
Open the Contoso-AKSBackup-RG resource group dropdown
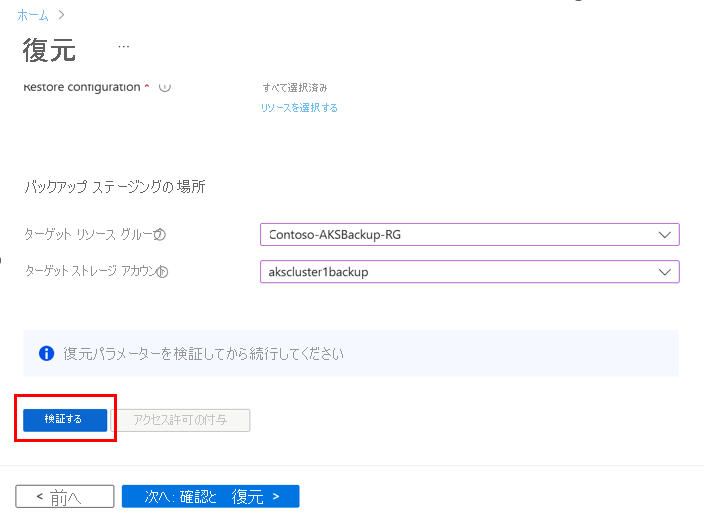[x=470, y=234]
